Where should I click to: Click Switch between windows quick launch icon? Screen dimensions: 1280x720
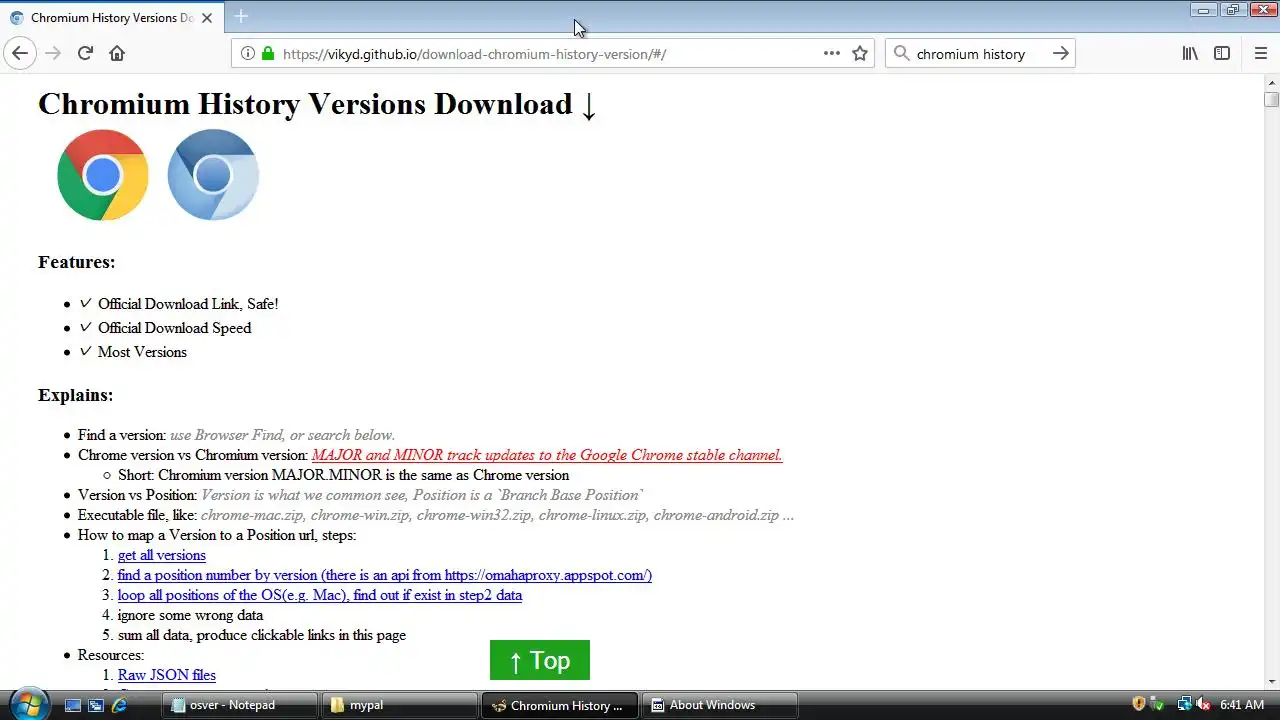[x=96, y=705]
